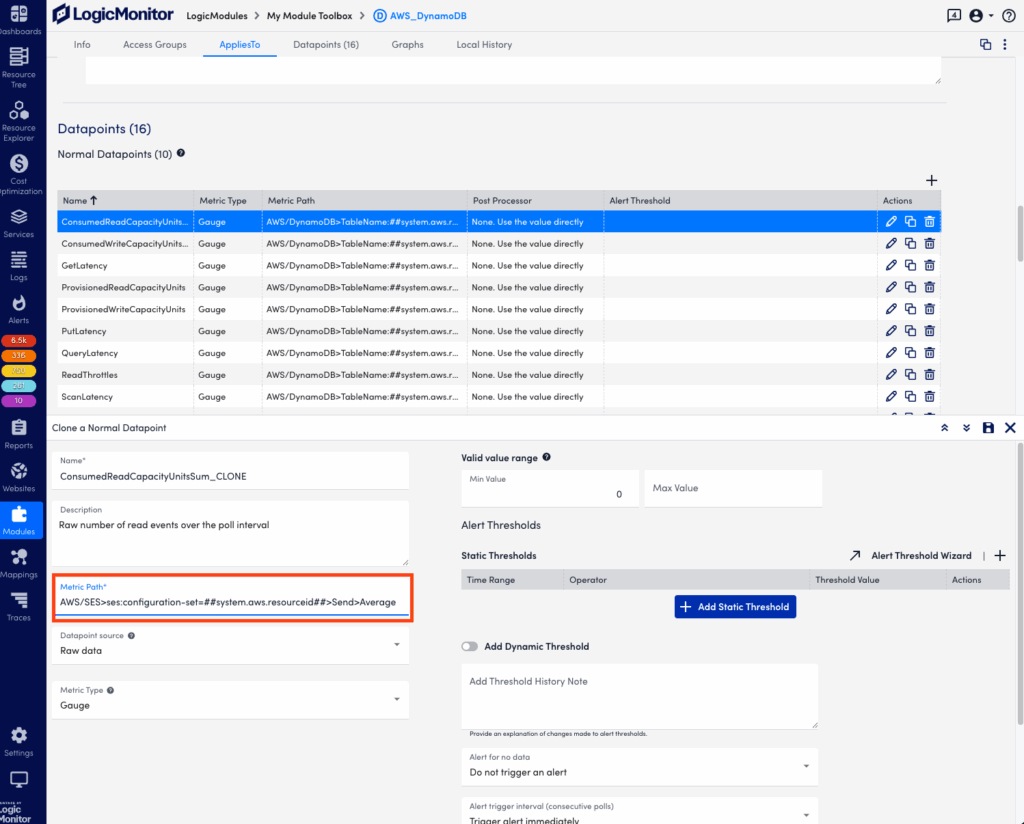Open Resource Tree in sidebar
The image size is (1024, 824).
[x=19, y=67]
